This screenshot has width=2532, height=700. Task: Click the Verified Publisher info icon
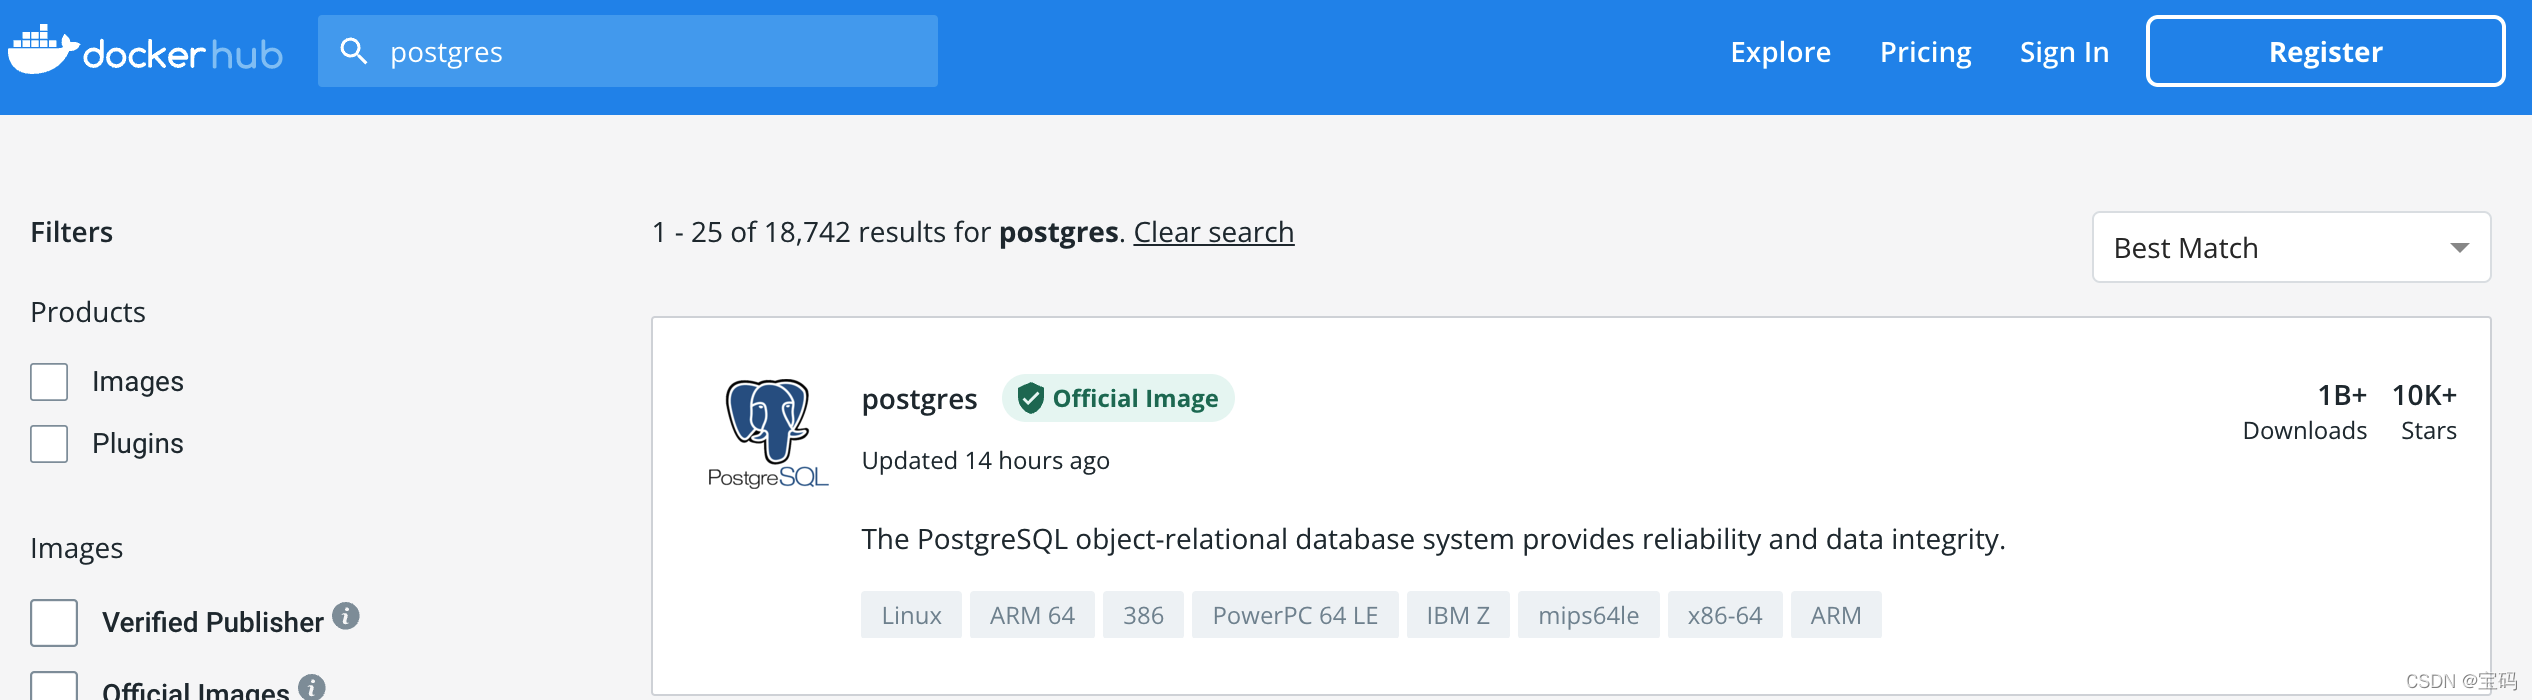346,616
